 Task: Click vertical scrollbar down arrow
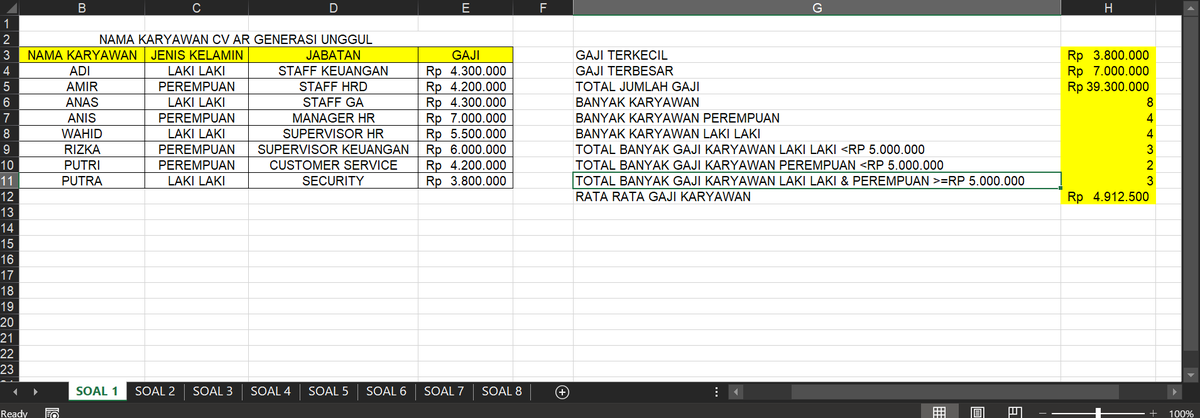pos(1191,374)
